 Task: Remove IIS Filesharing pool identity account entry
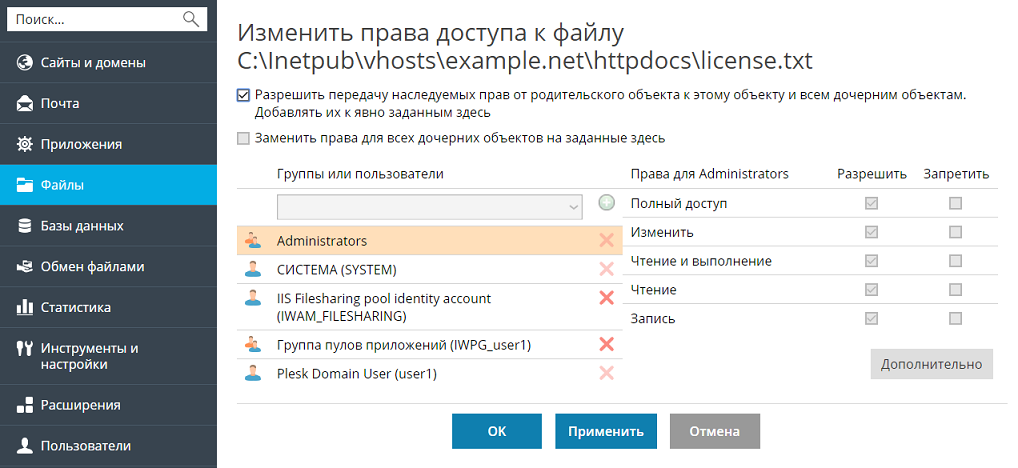pos(606,297)
